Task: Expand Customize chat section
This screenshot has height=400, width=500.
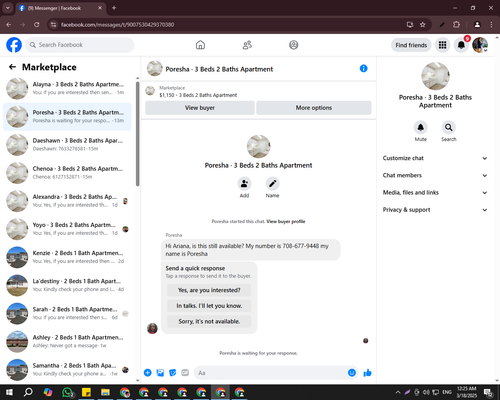Action: pyautogui.click(x=435, y=158)
